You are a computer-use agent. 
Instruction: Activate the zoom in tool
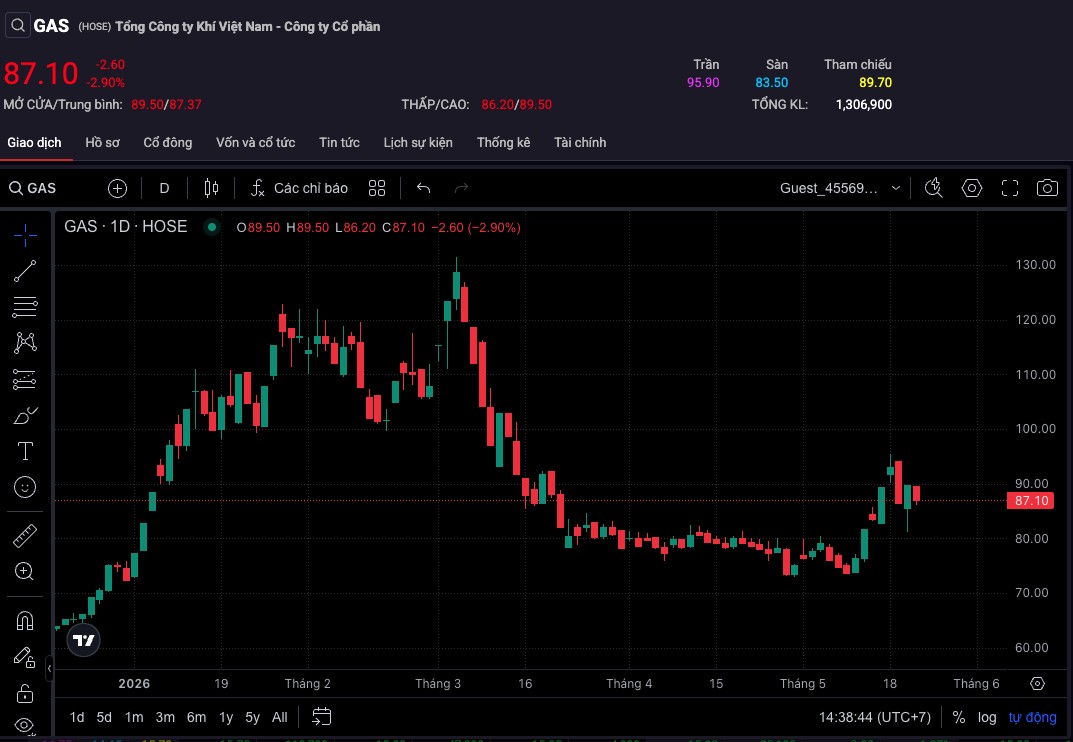pos(25,572)
